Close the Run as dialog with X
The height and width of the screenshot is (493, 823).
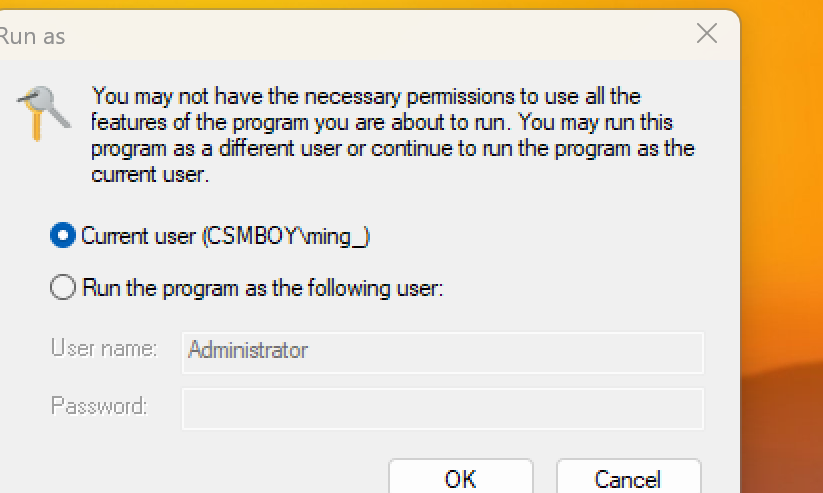pos(706,34)
